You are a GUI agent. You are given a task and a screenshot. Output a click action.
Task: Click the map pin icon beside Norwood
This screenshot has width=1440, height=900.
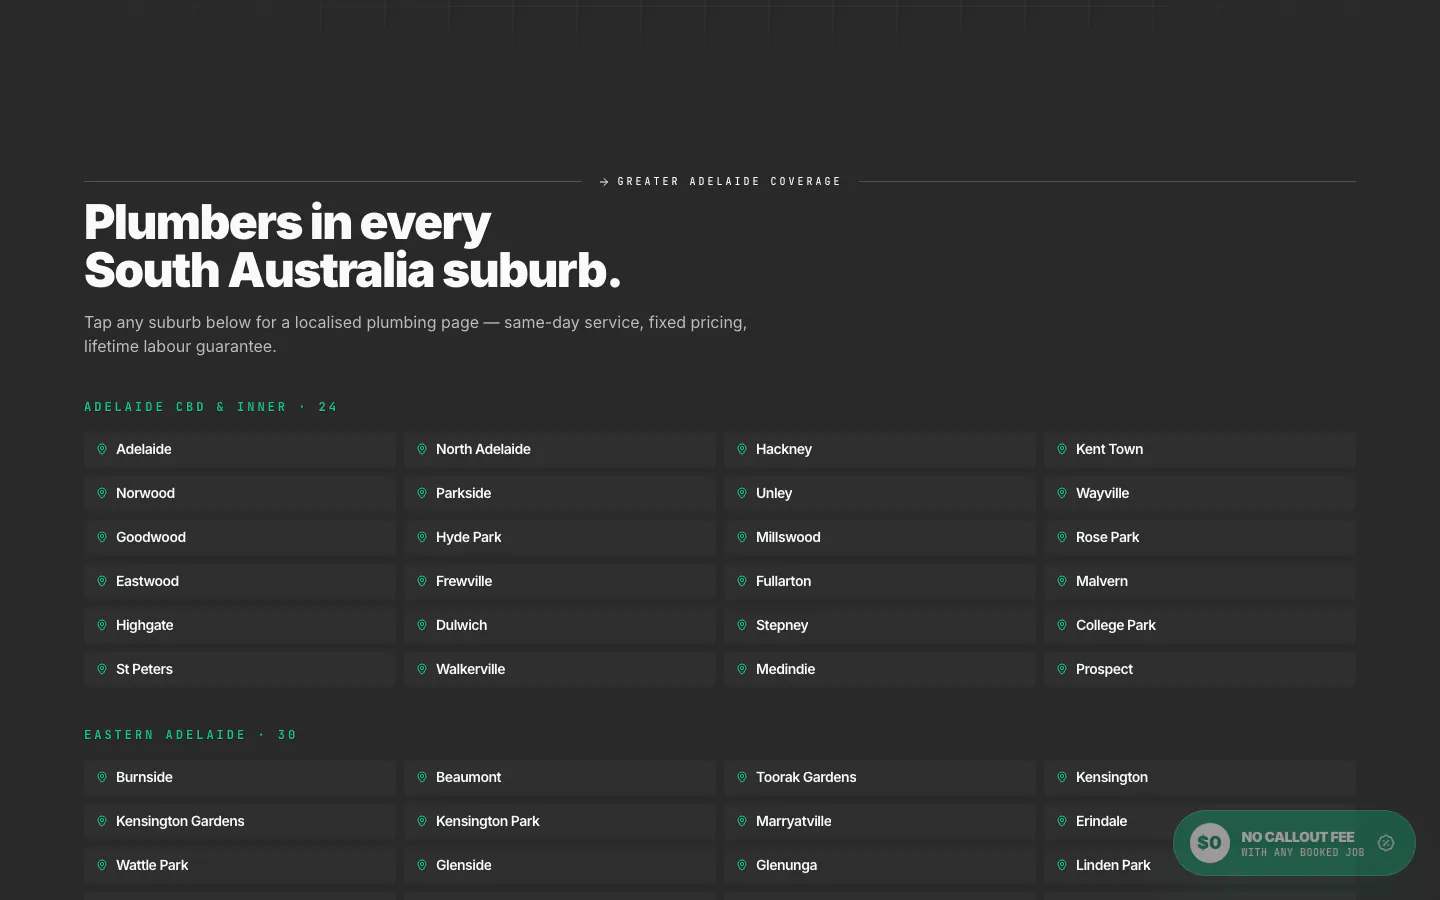pyautogui.click(x=102, y=493)
